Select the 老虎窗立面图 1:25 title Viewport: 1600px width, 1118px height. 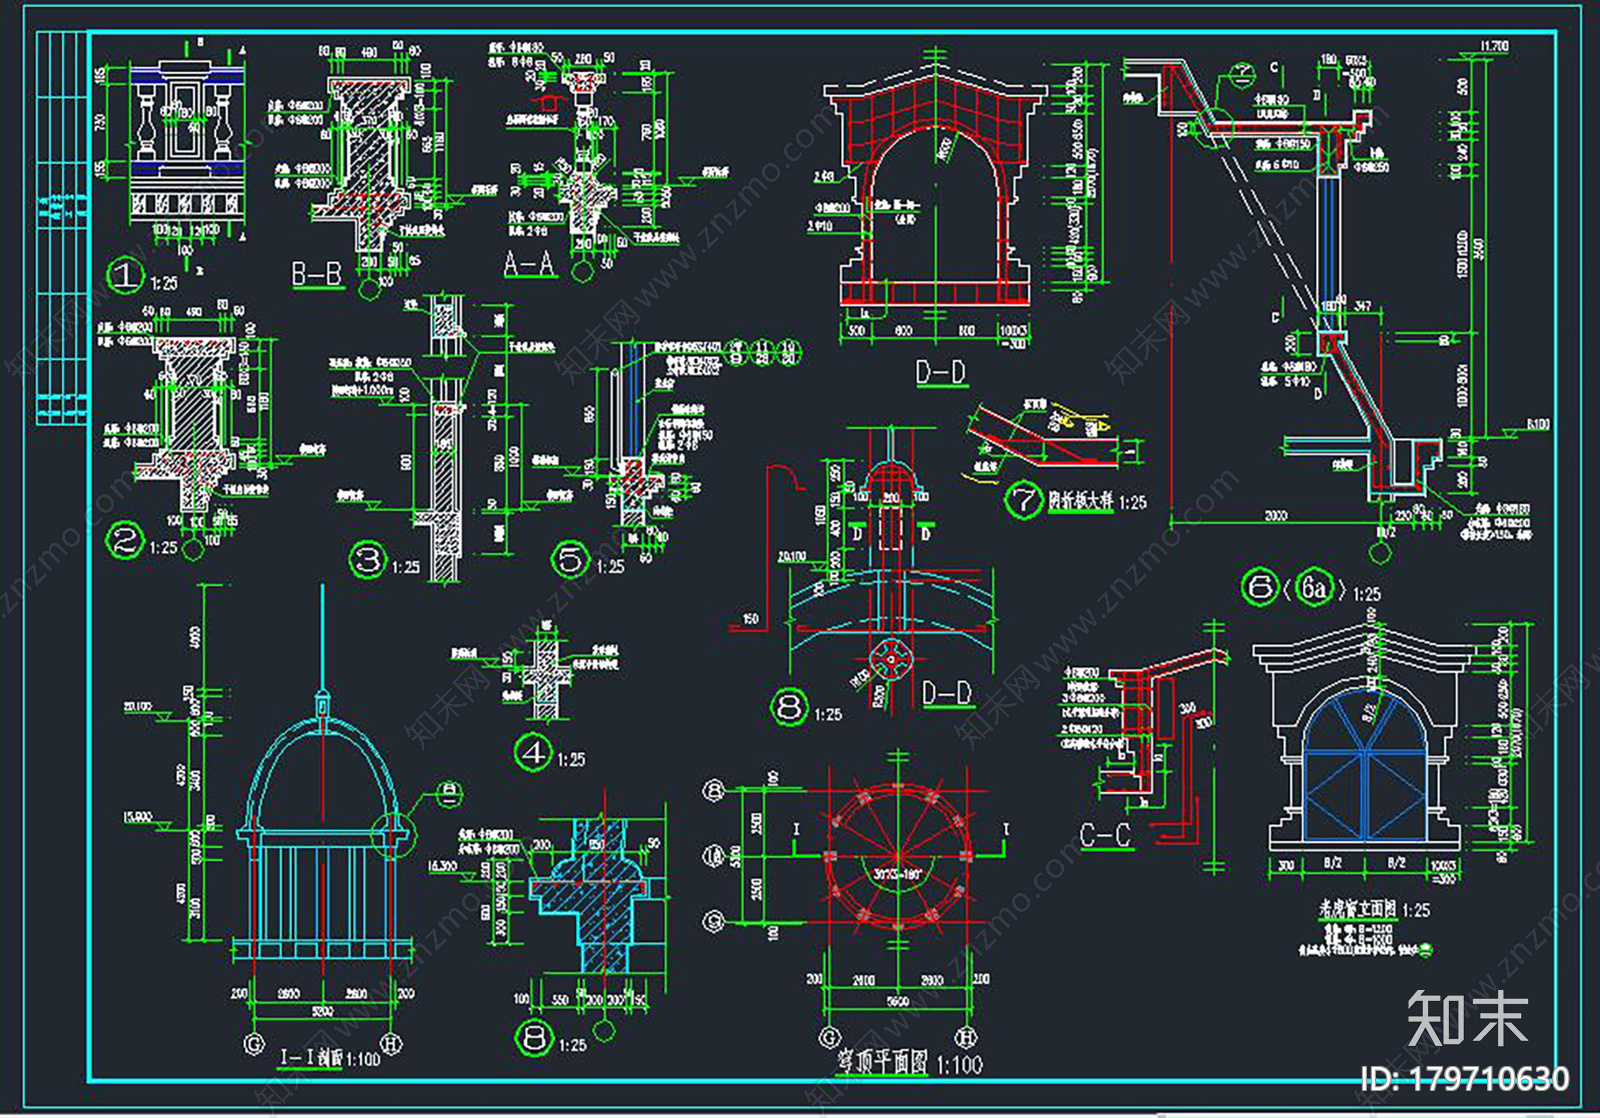point(1373,909)
